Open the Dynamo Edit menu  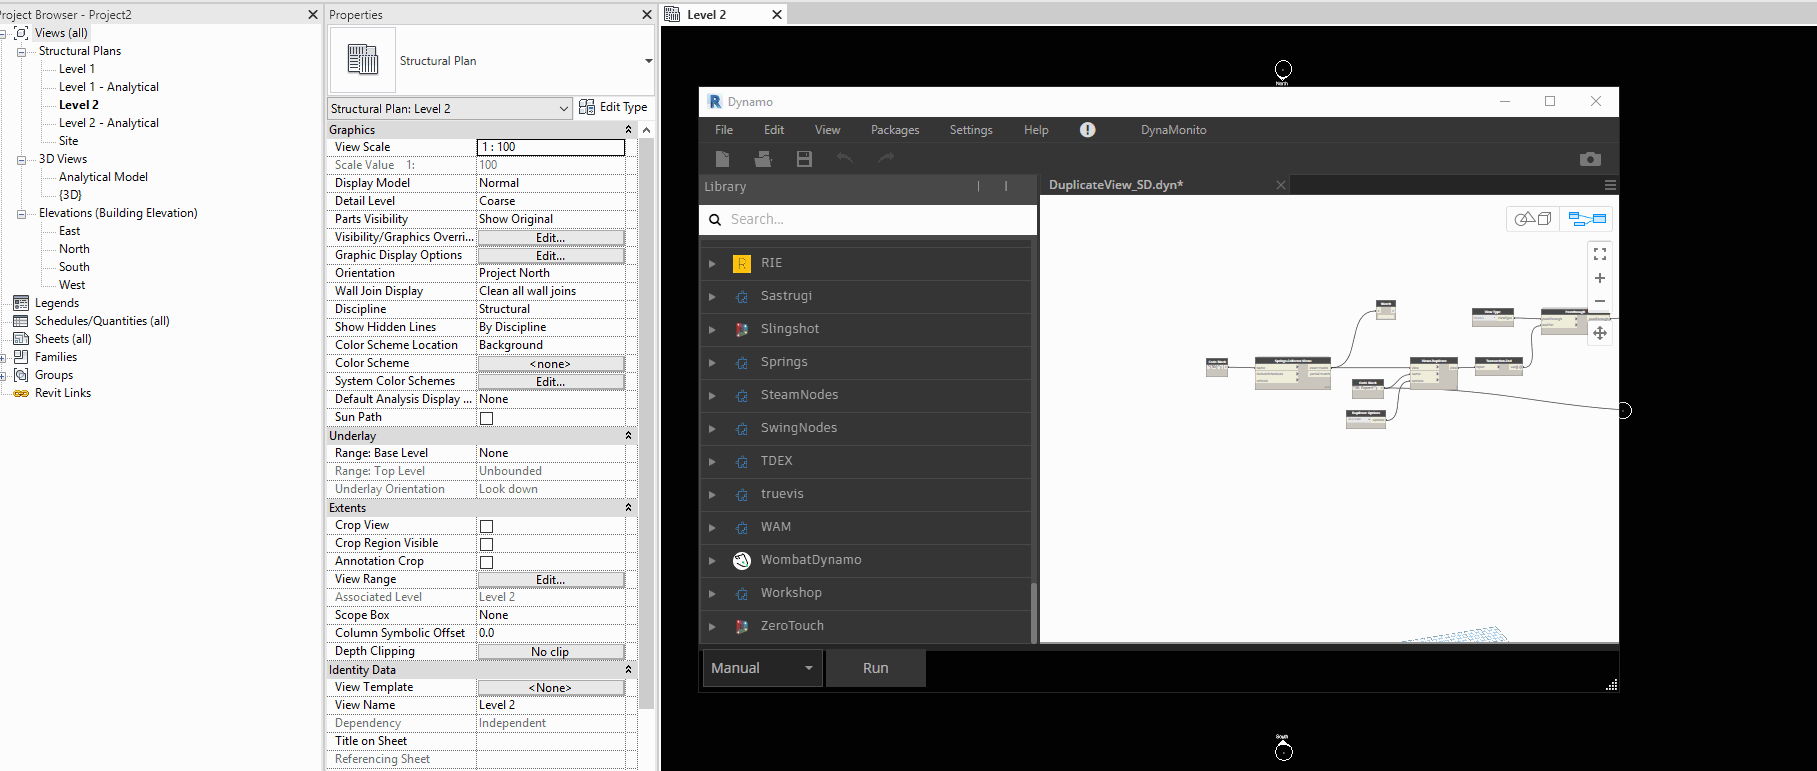point(774,130)
